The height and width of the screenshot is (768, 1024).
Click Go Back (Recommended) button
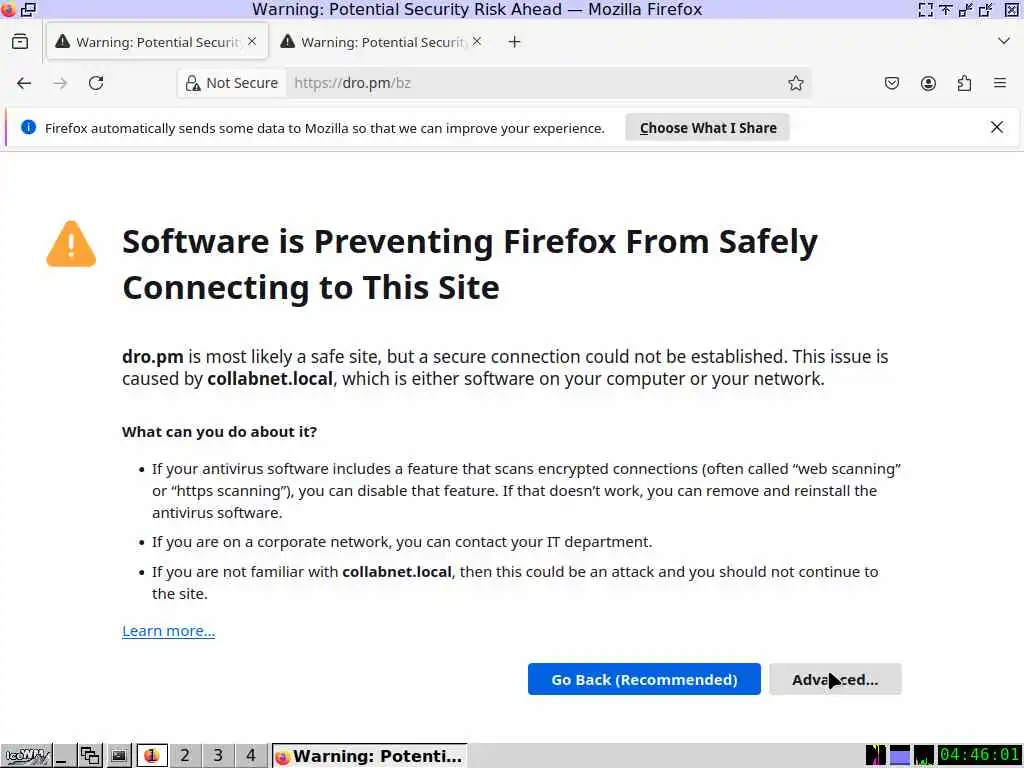pyautogui.click(x=644, y=679)
